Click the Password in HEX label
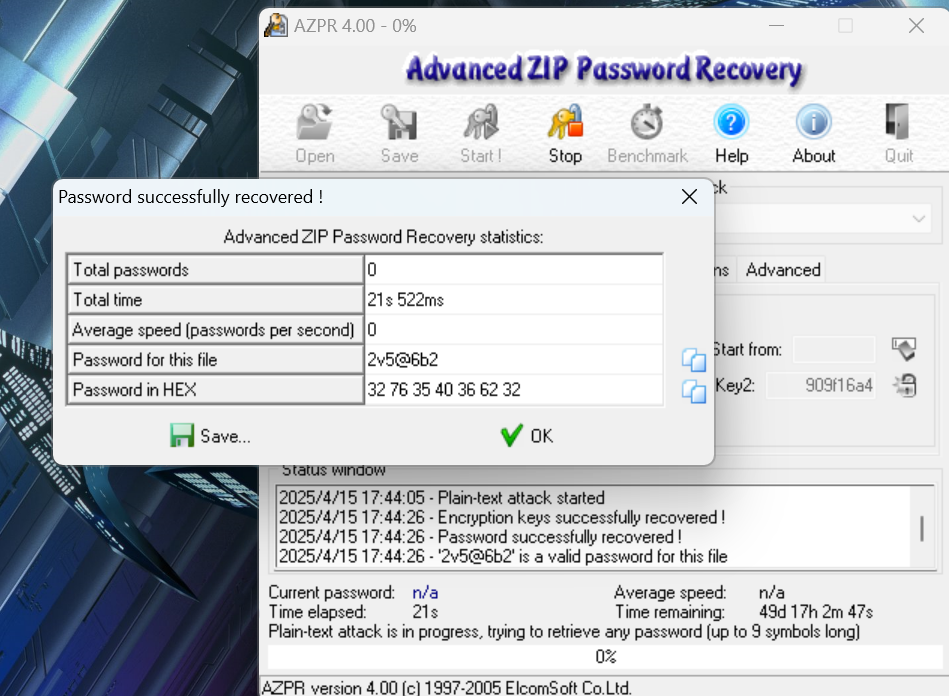Viewport: 949px width, 696px height. click(x=215, y=390)
